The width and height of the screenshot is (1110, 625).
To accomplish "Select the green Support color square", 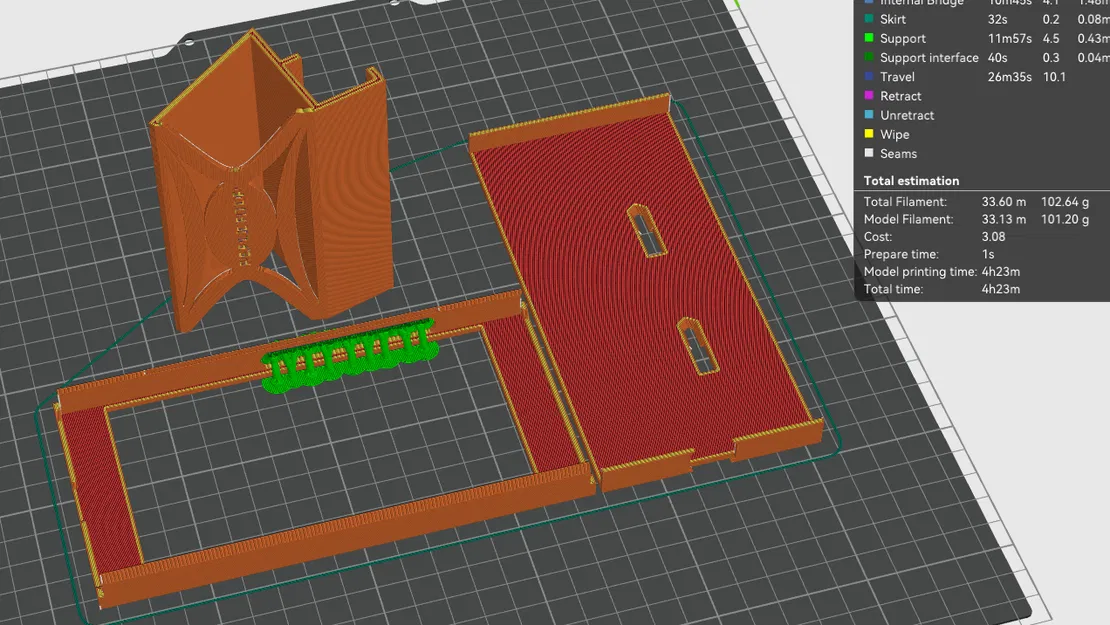I will pos(868,37).
